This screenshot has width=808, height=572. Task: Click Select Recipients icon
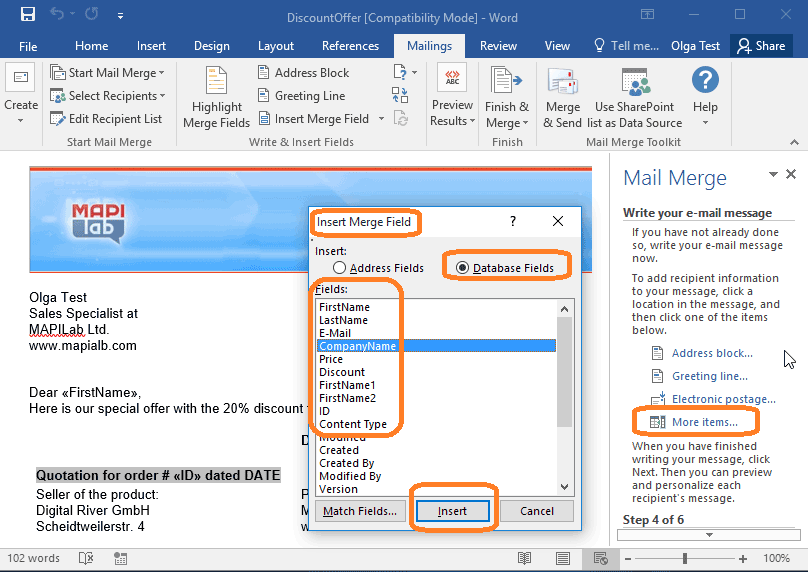(x=58, y=96)
